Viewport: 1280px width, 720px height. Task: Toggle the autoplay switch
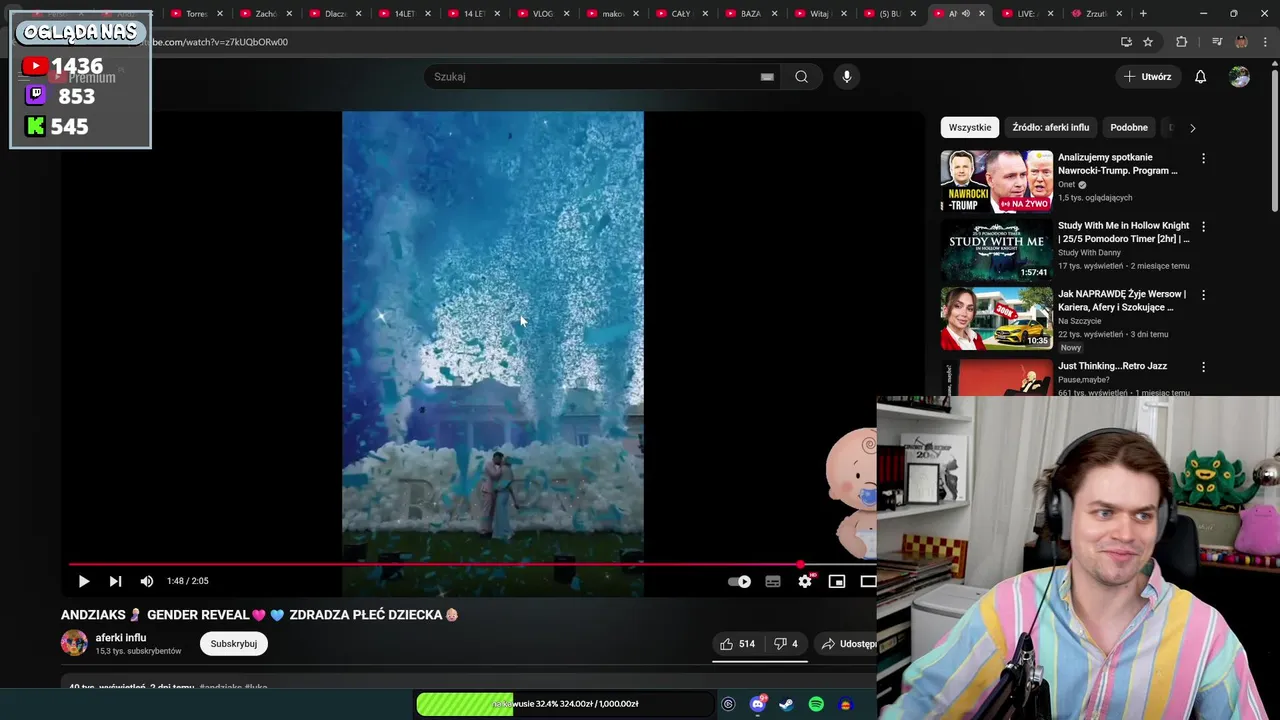tap(740, 581)
